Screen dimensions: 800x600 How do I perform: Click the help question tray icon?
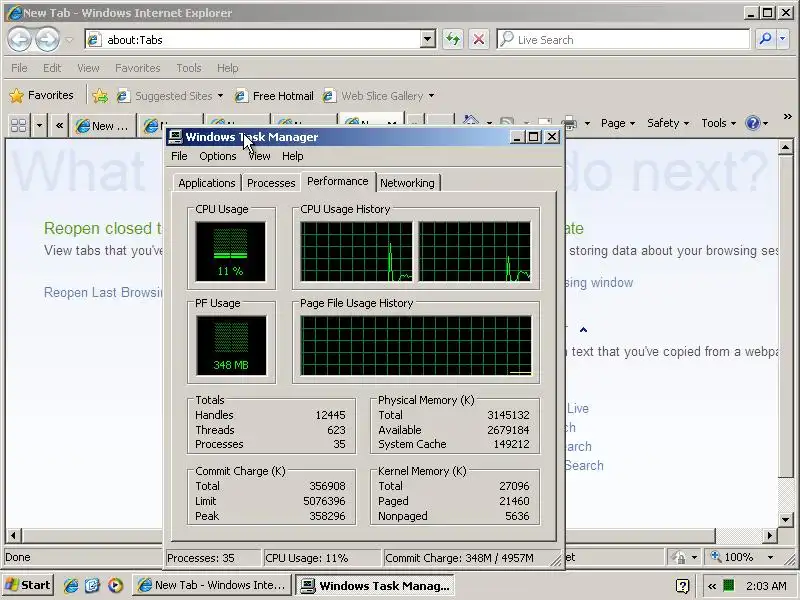point(682,586)
